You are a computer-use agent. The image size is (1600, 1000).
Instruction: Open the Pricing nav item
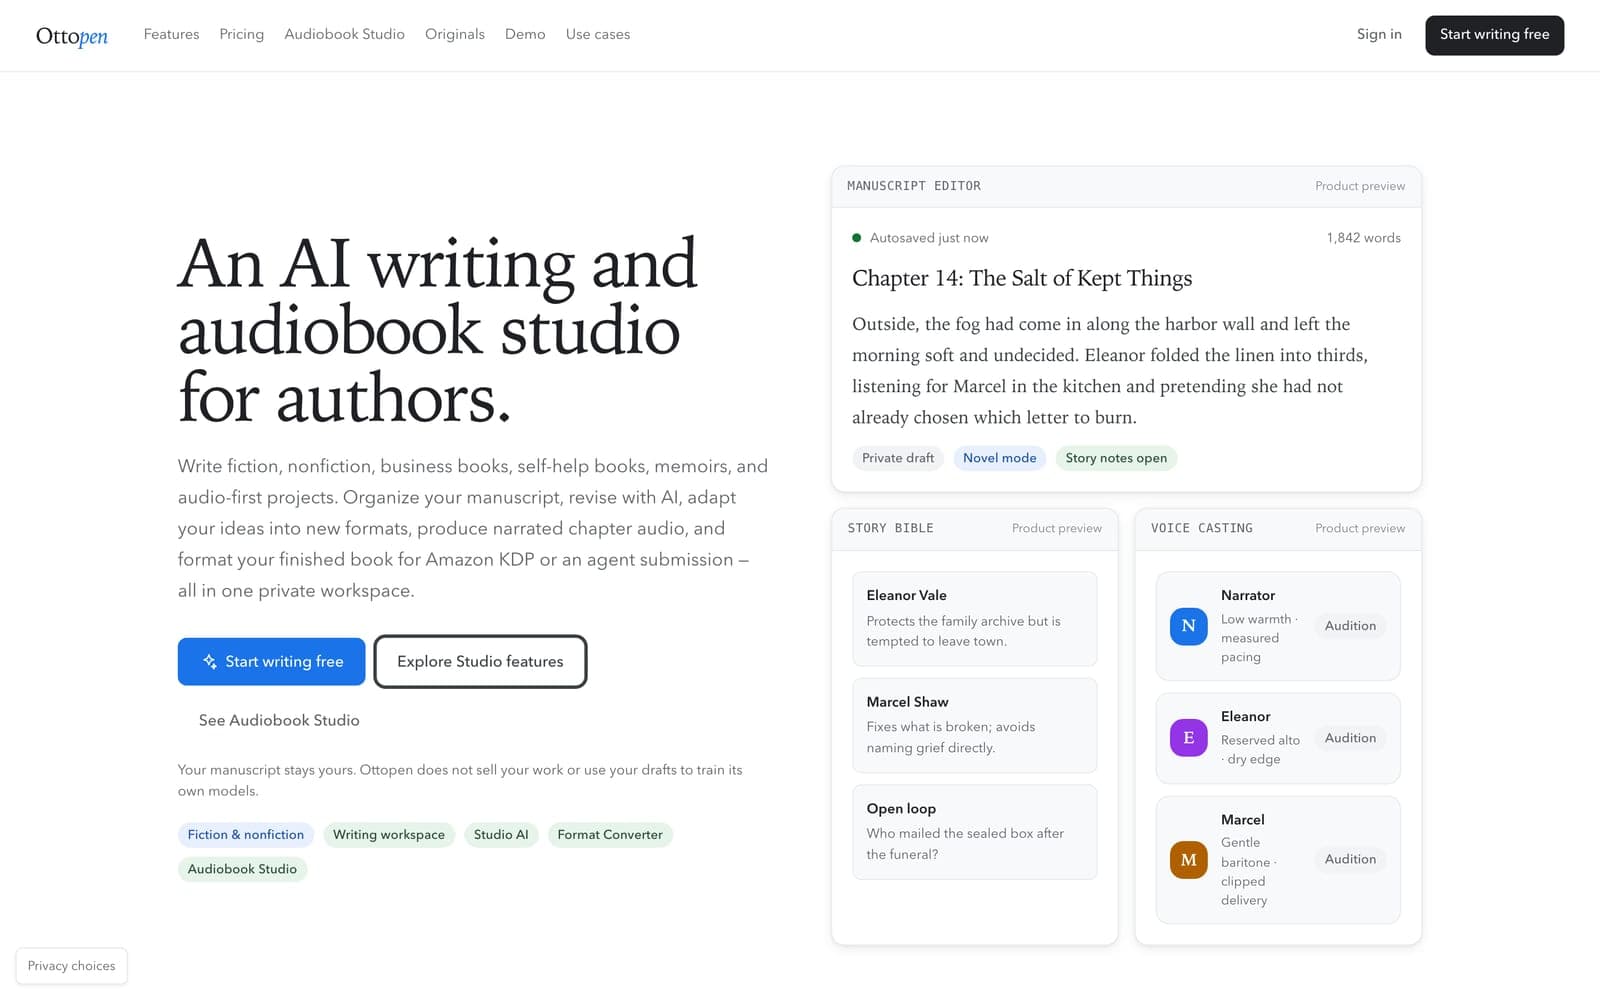pos(242,34)
